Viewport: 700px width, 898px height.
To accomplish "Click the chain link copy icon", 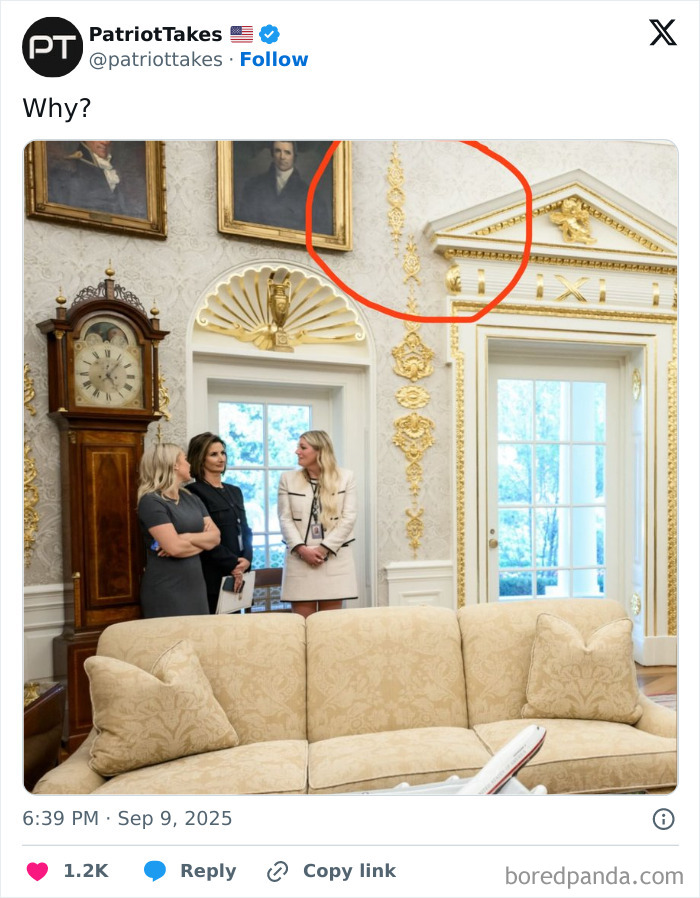I will pyautogui.click(x=278, y=872).
